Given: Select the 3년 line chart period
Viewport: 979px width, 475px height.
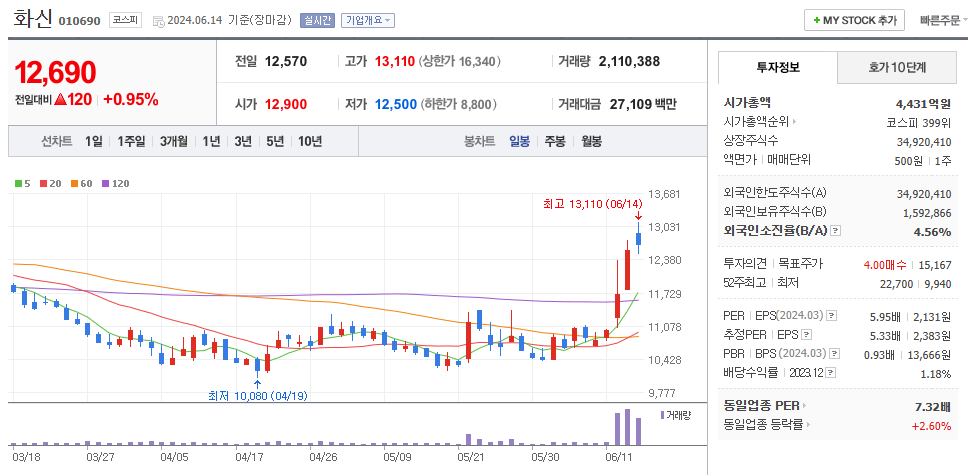Looking at the screenshot, I should click(243, 141).
